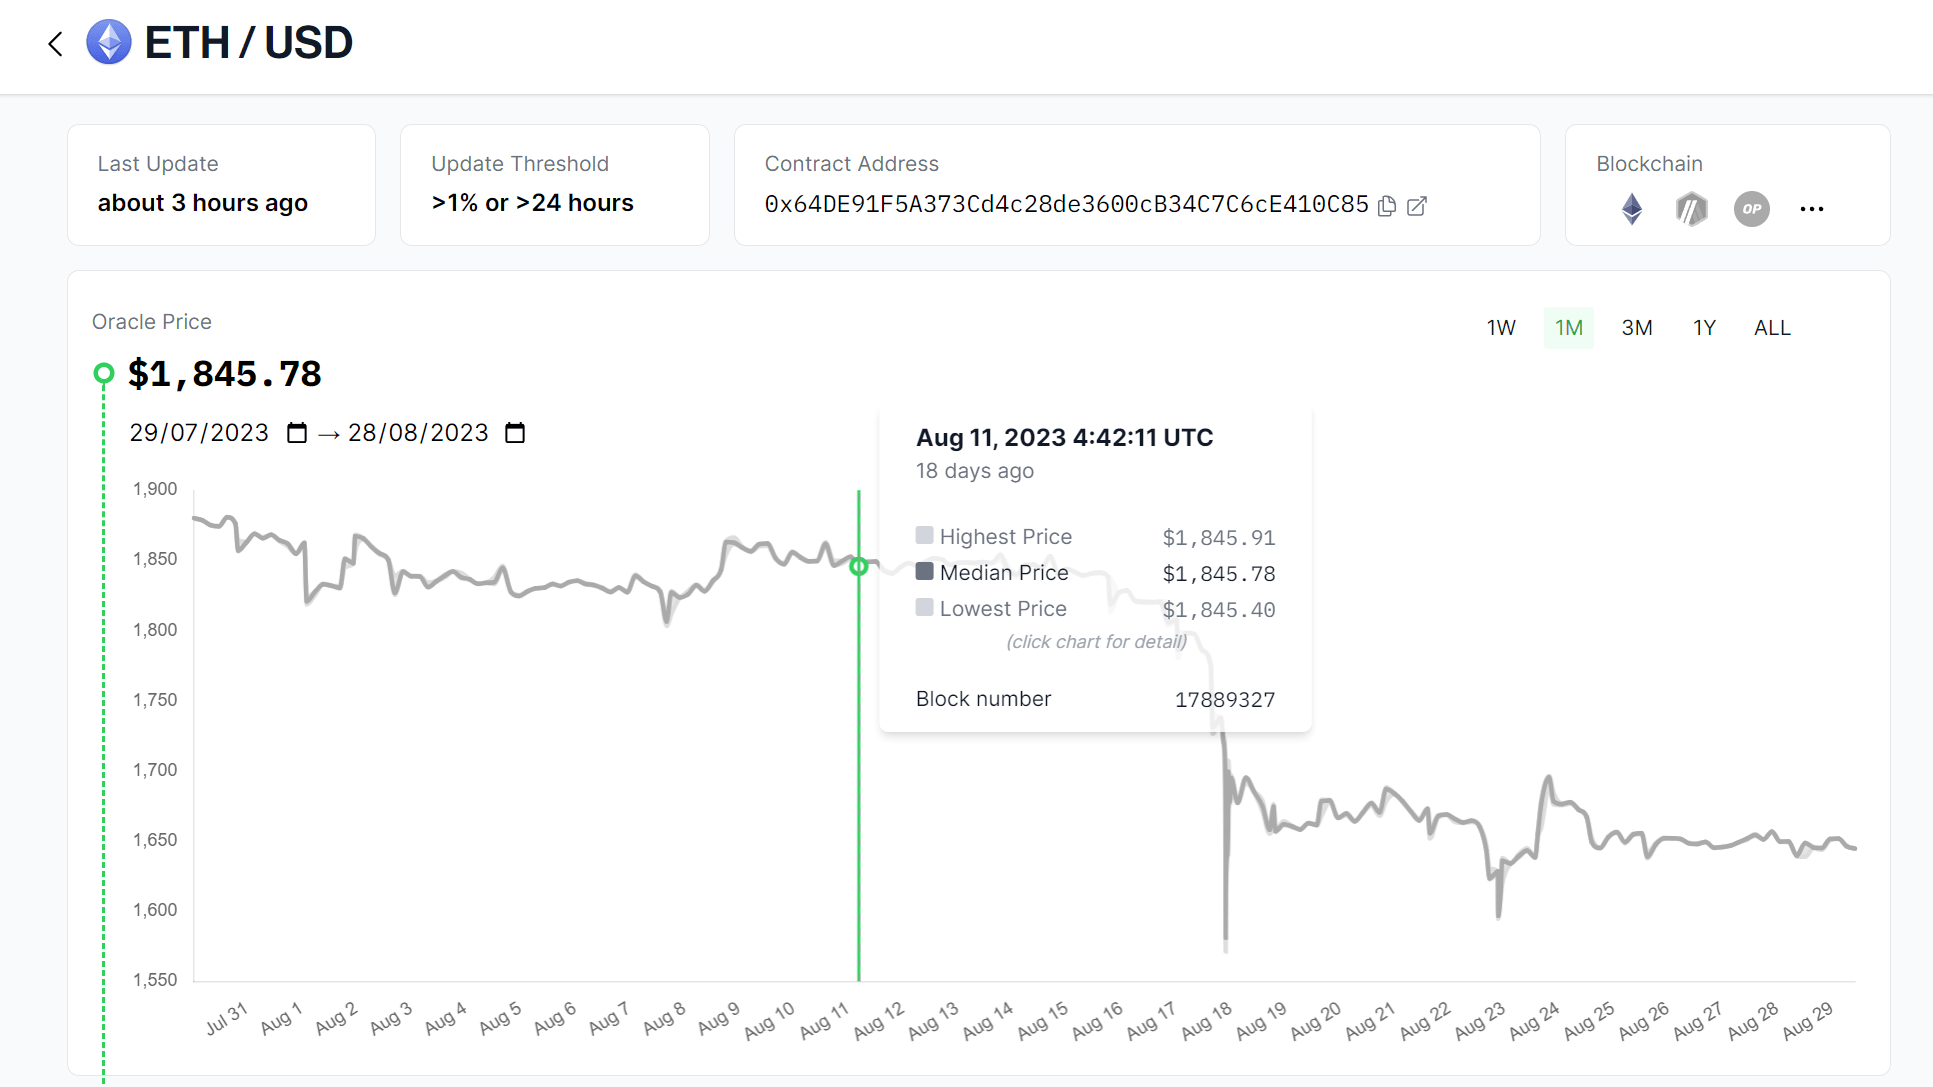Select the Optimism OP blockchain icon
1933x1087 pixels.
point(1752,209)
